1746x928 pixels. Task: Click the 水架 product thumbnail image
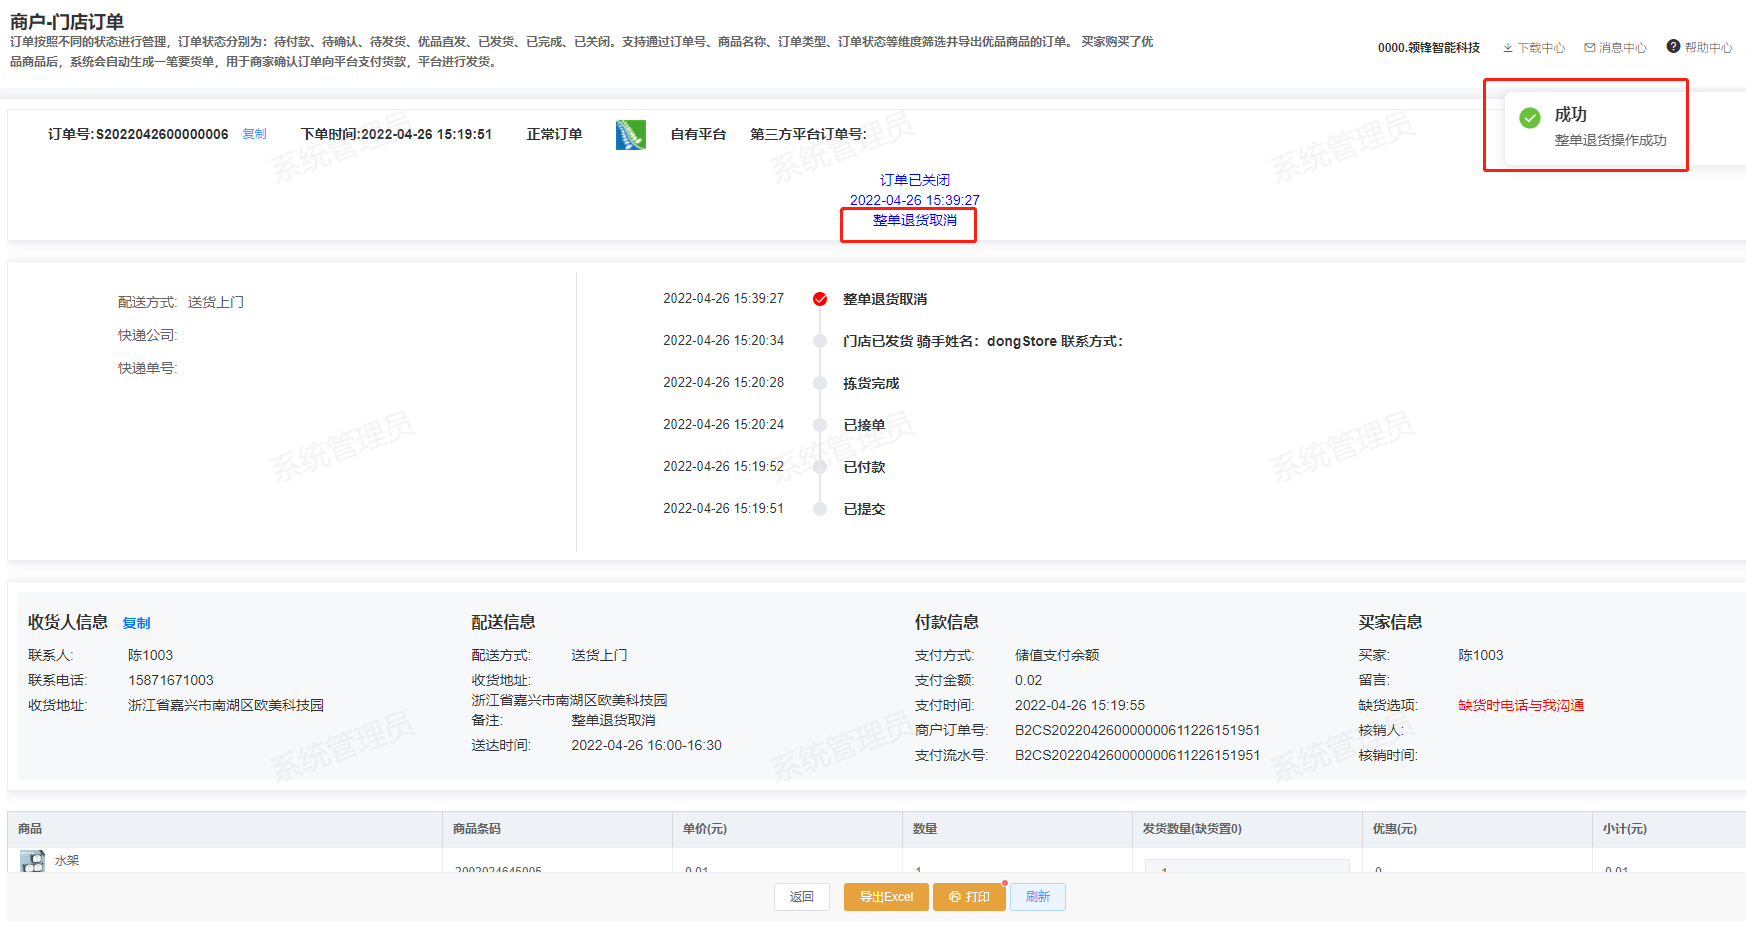tap(33, 861)
